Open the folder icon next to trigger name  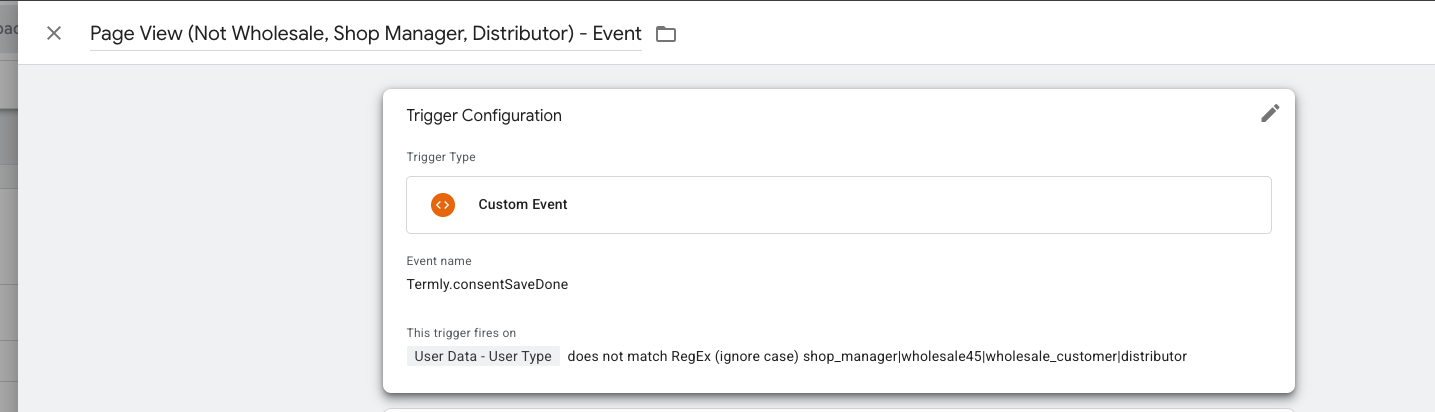[666, 34]
